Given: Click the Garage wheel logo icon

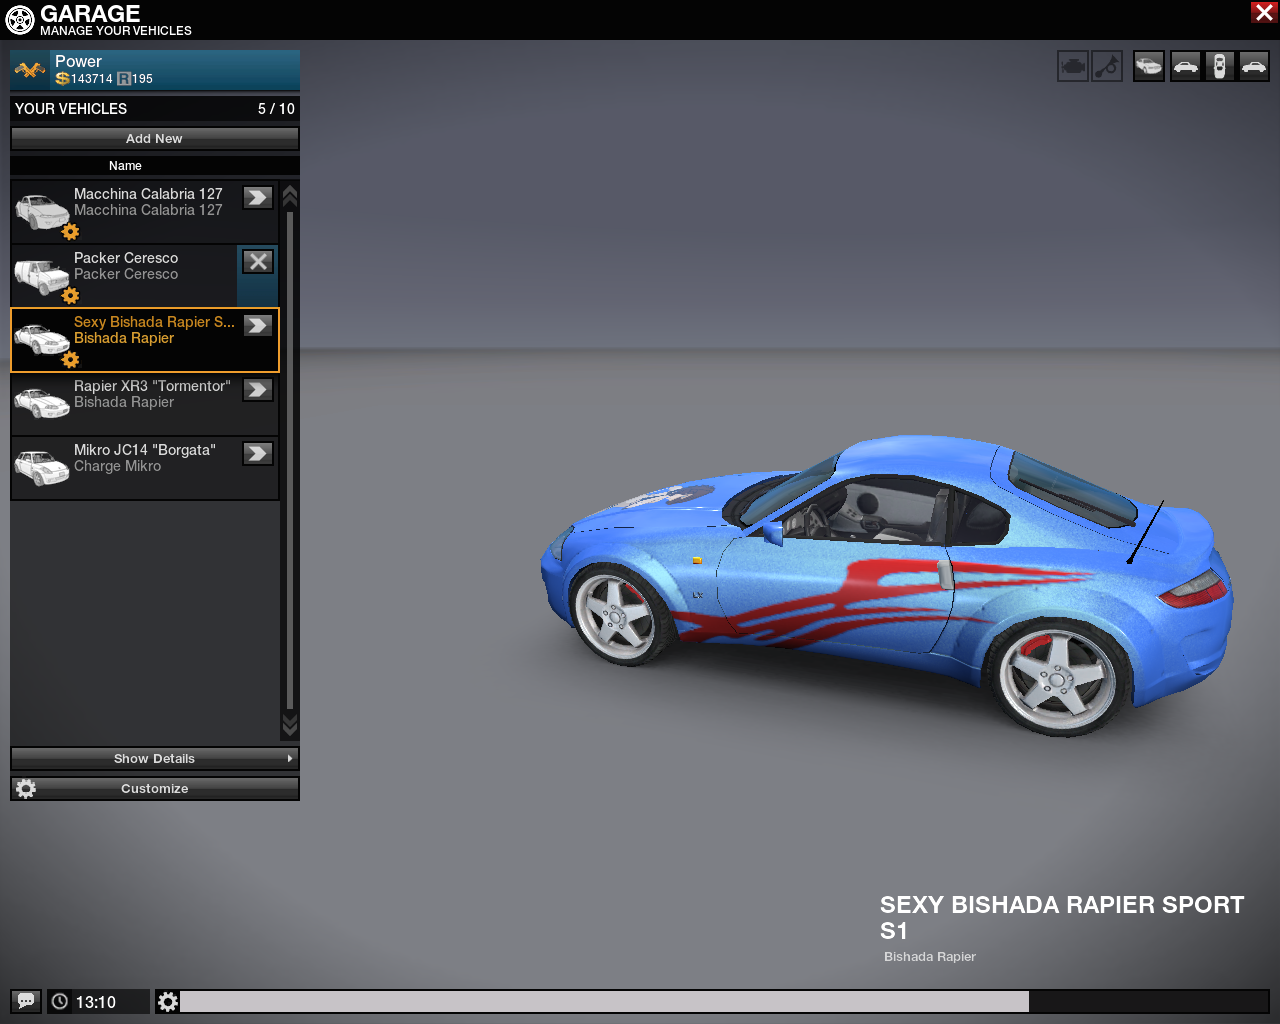Looking at the screenshot, I should click(20, 19).
